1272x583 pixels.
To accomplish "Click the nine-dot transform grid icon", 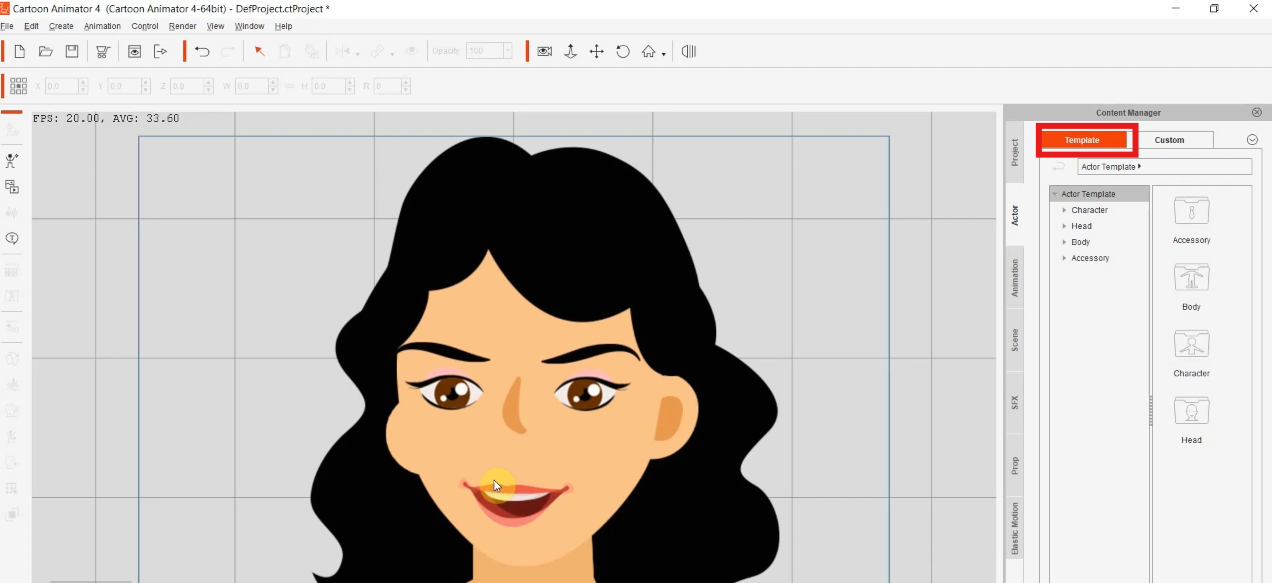I will tap(18, 86).
